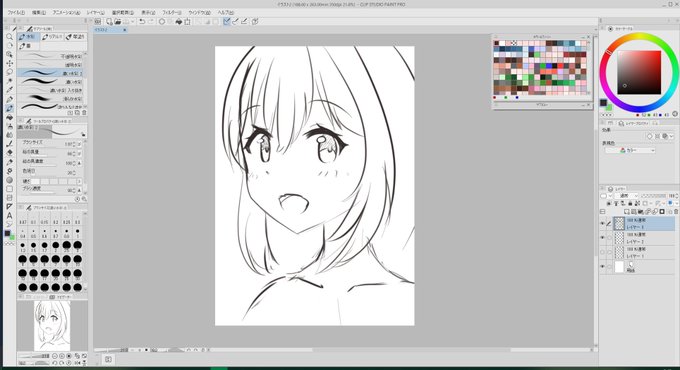Delete sub tool with trash icon
680x370 pixels.
click(84, 113)
